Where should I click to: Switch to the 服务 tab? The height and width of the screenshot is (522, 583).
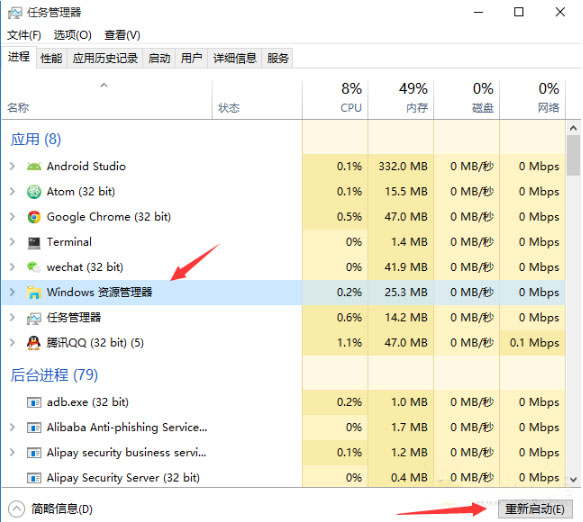pyautogui.click(x=277, y=58)
